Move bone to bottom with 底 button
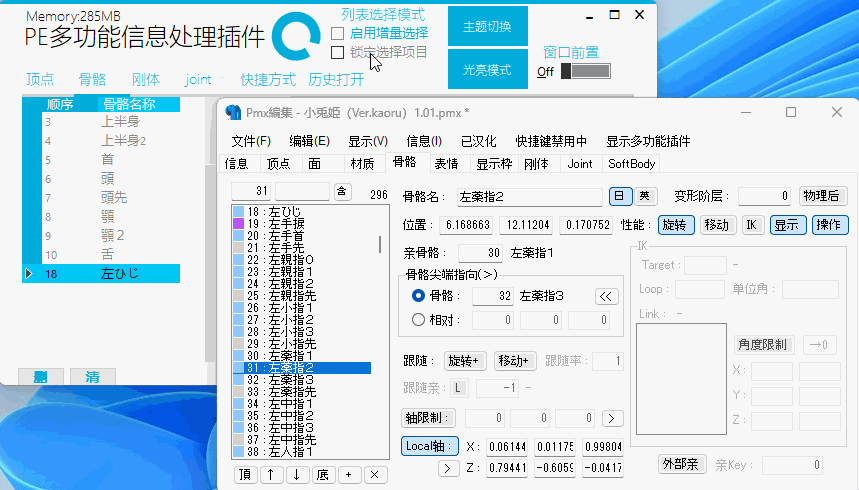Image resolution: width=859 pixels, height=490 pixels. point(322,474)
